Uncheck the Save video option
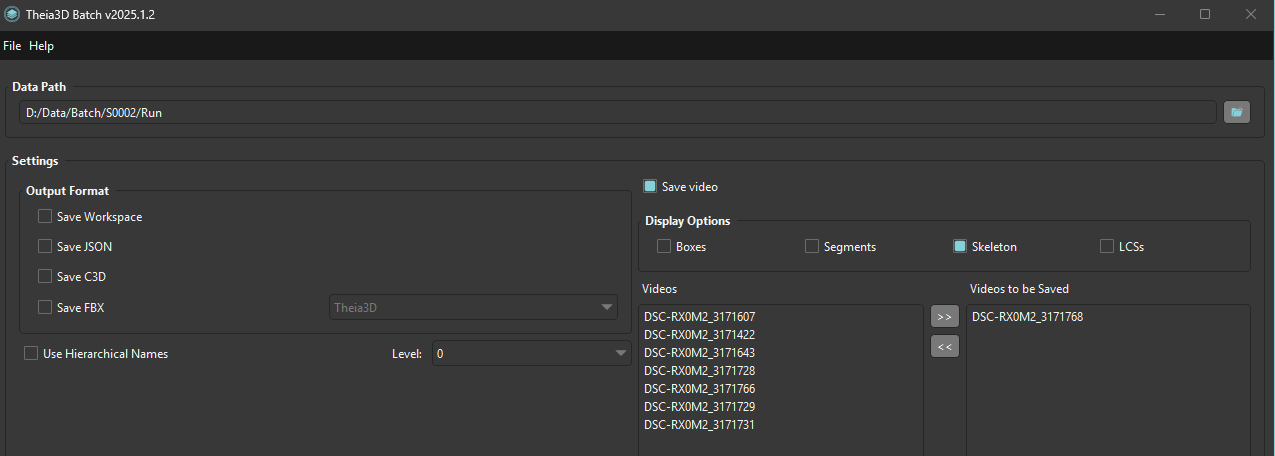This screenshot has width=1275, height=456. (x=650, y=186)
